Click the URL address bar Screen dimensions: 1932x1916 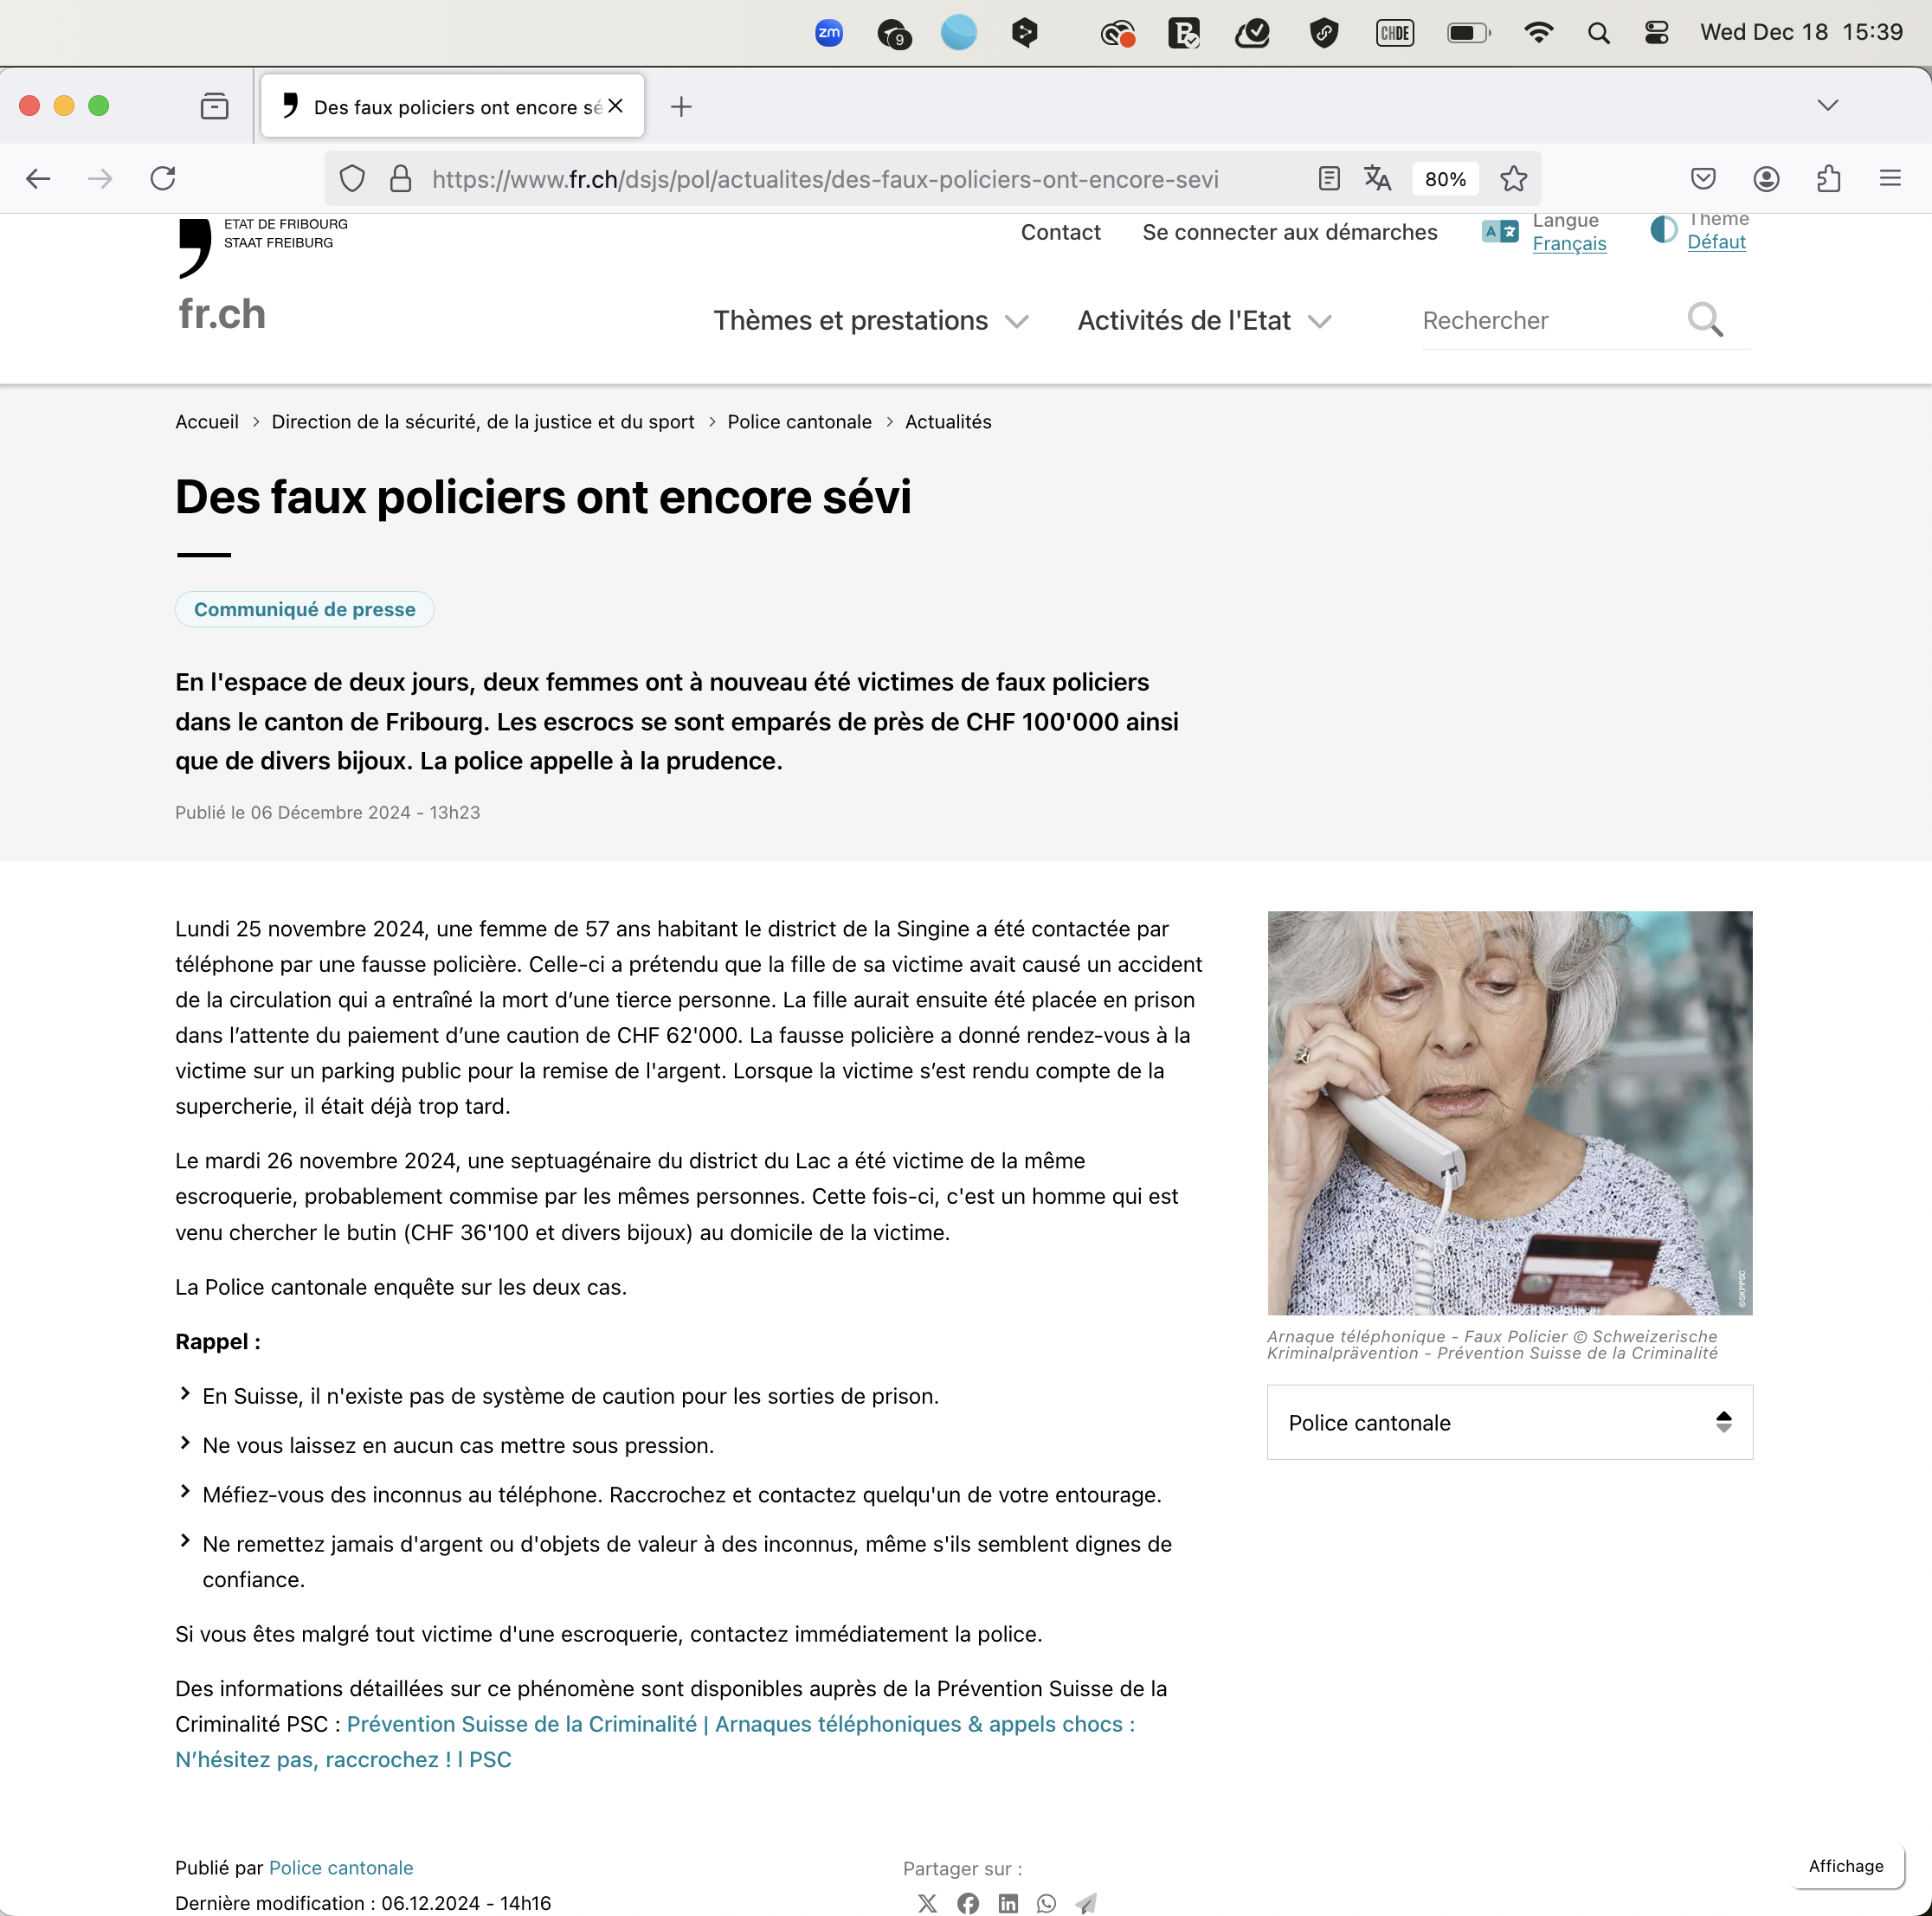[825, 179]
